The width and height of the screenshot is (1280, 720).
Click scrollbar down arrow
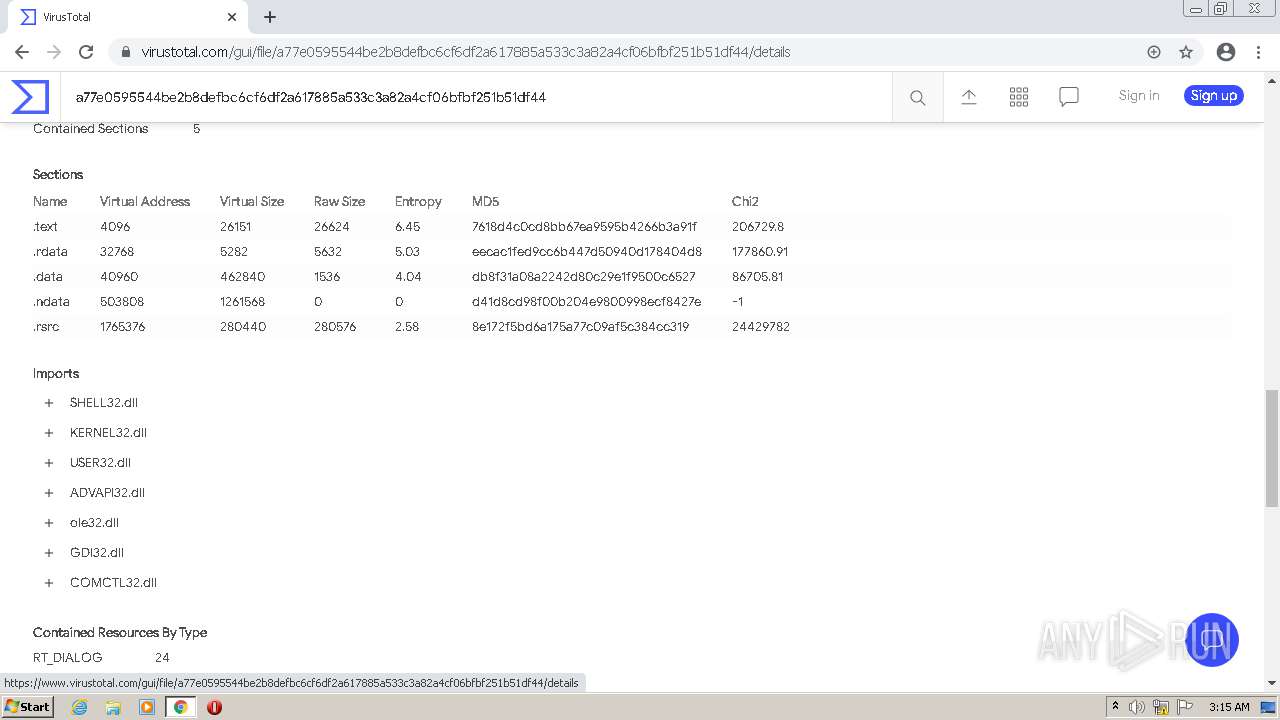click(1272, 683)
